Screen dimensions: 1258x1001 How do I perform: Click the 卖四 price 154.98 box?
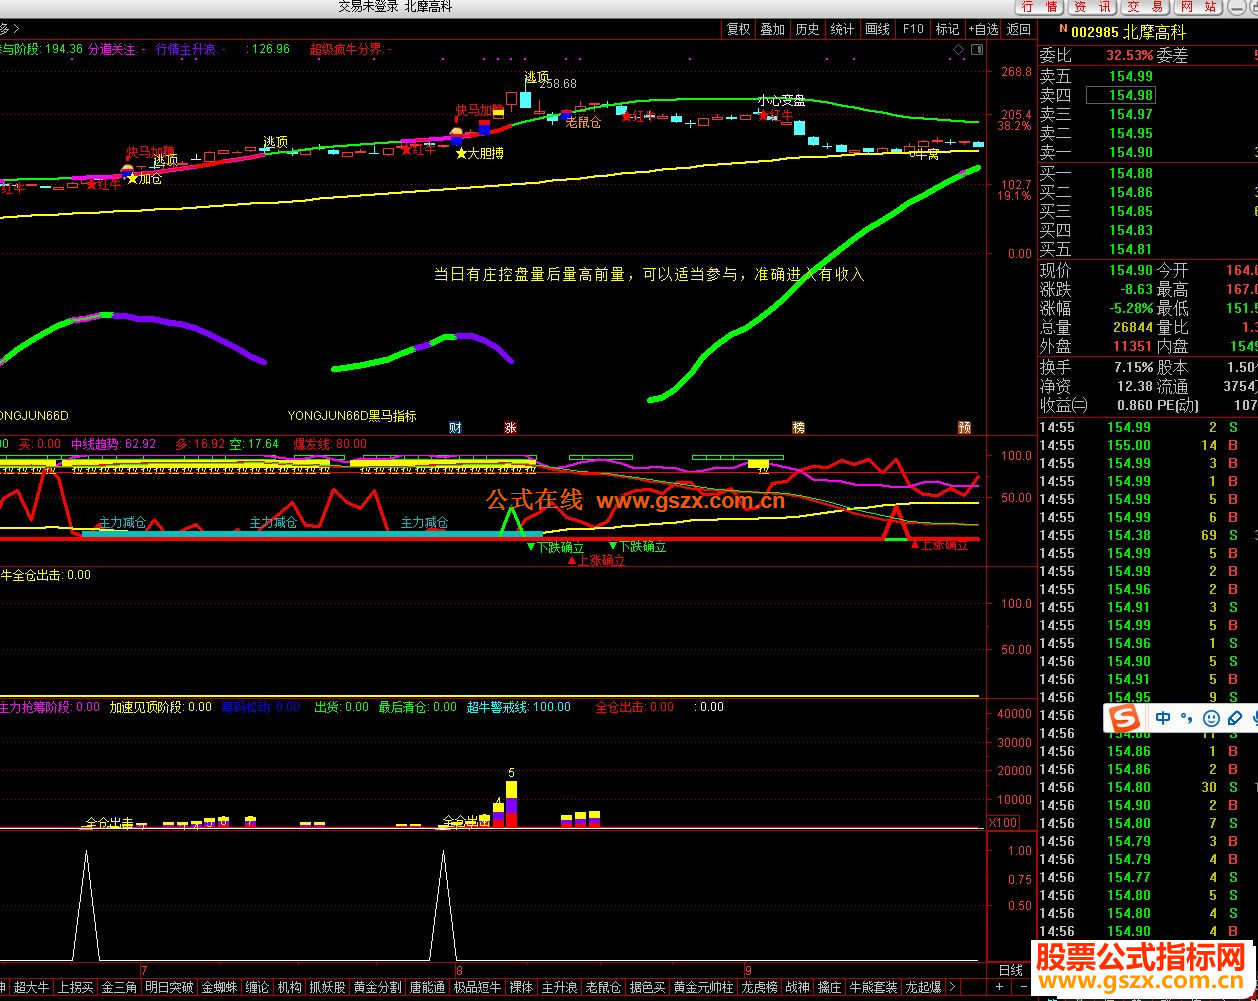[x=1120, y=95]
